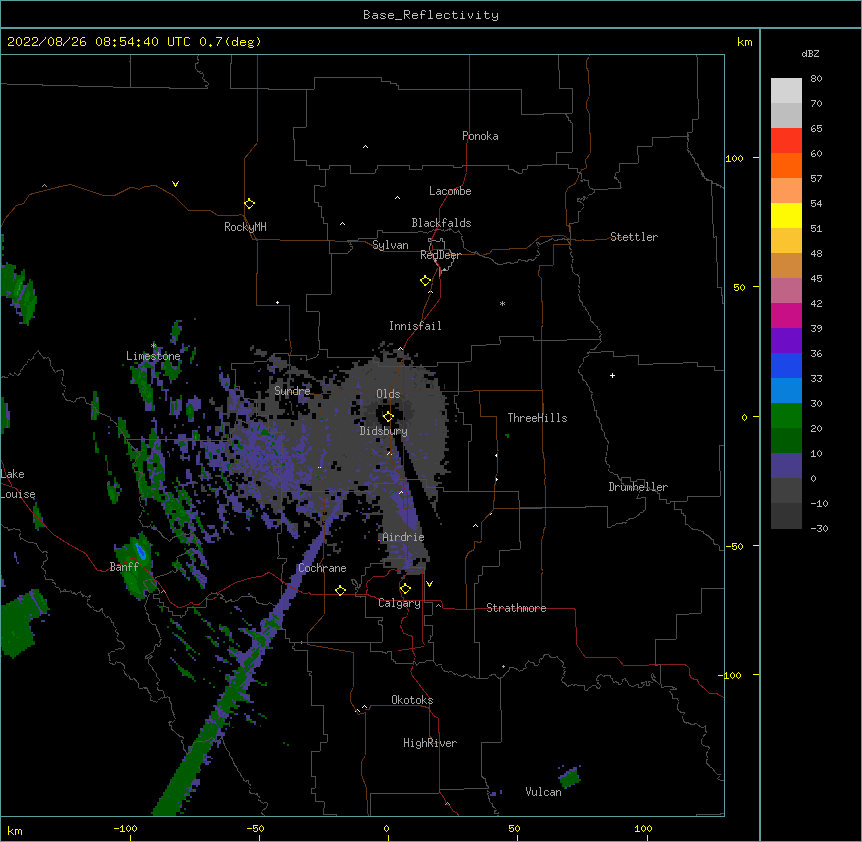
Task: Select the ThreeHills city label
Action: click(537, 418)
